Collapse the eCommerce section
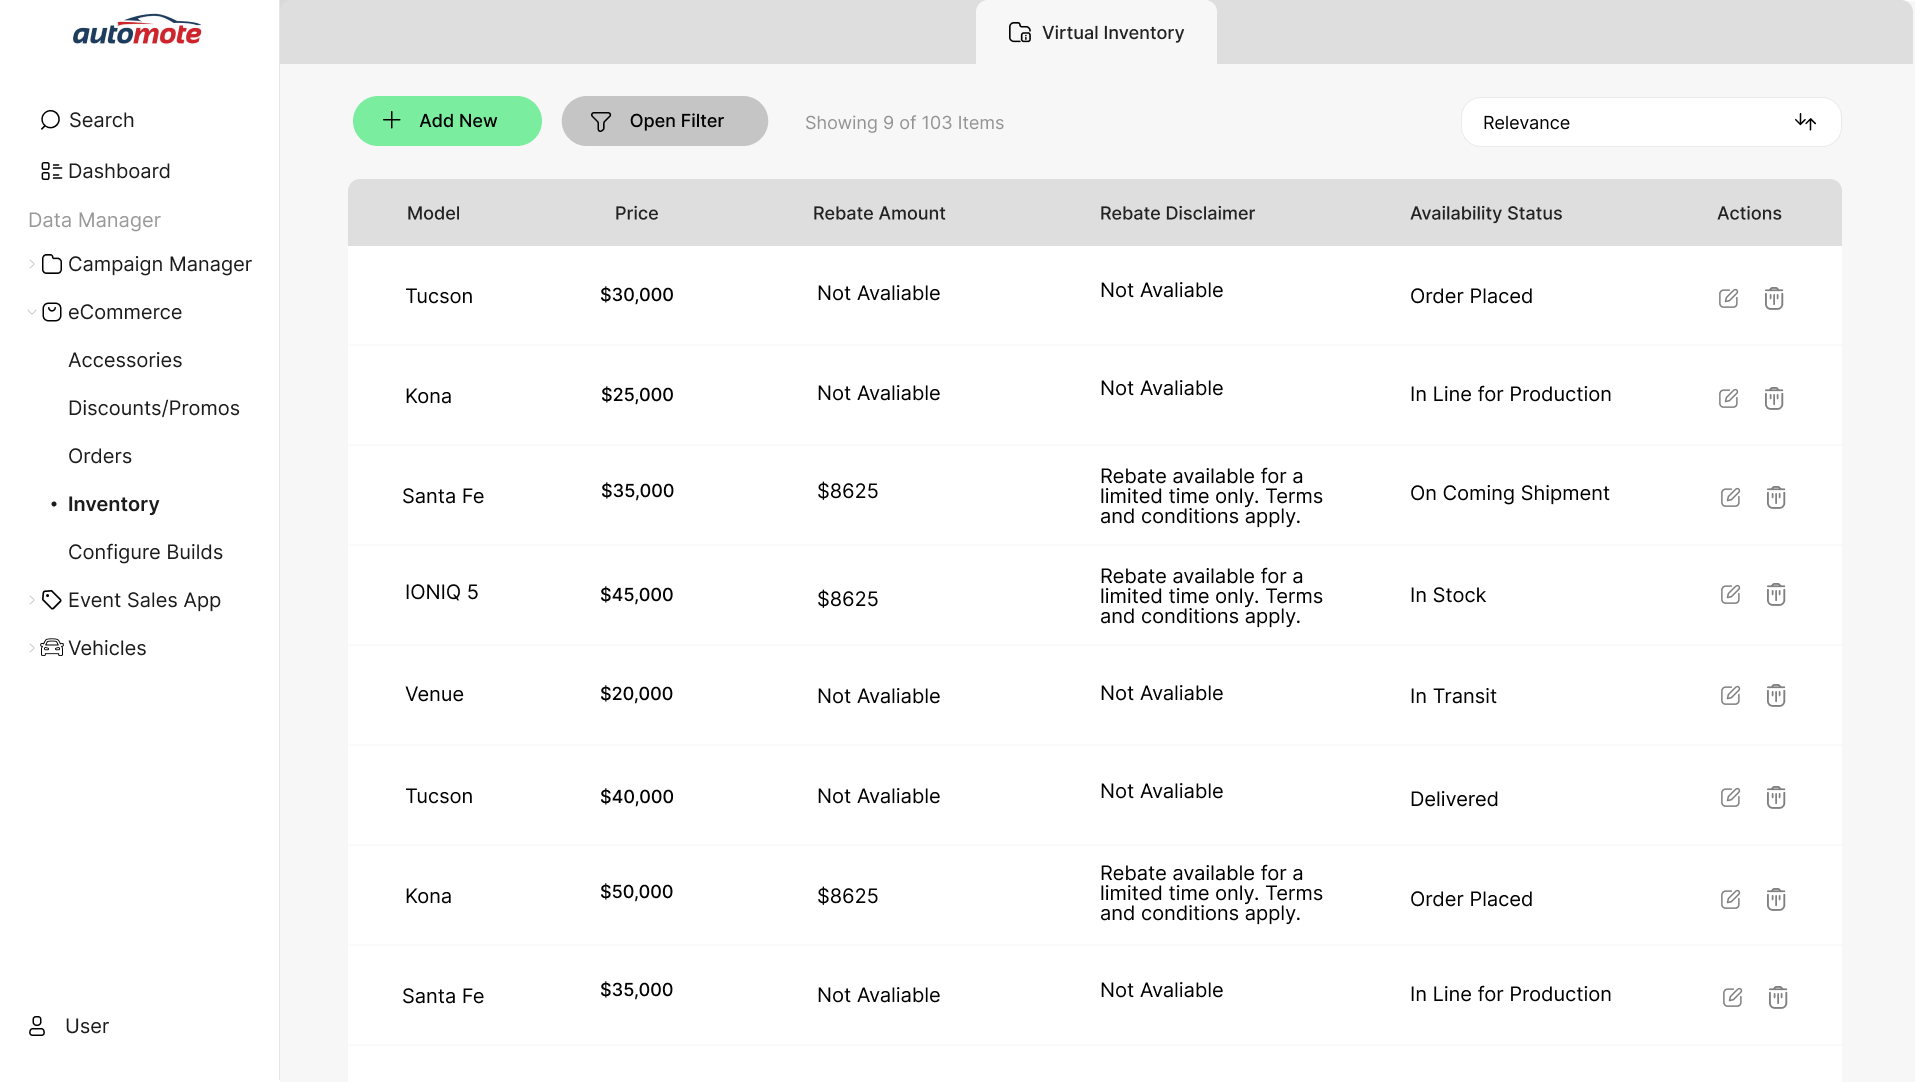Screen dimensions: 1920x1082 [x=31, y=312]
